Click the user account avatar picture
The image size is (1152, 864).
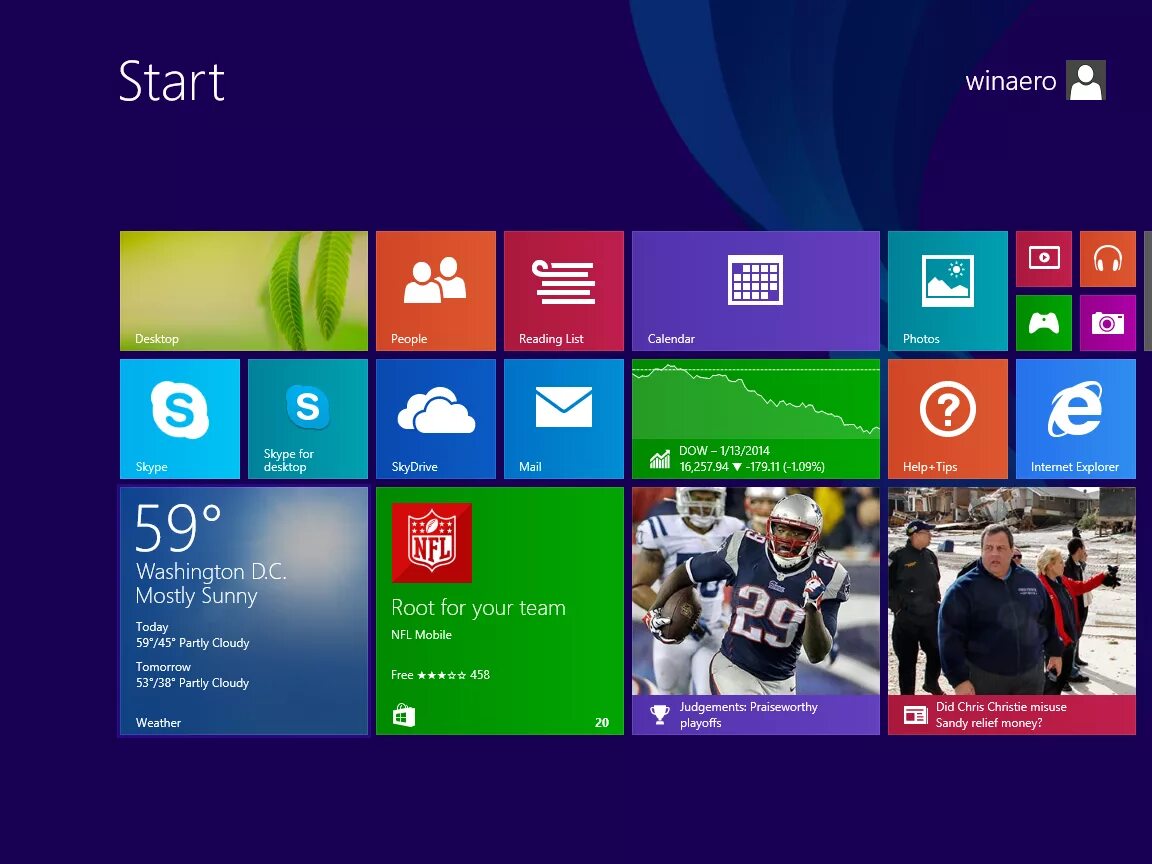[x=1086, y=80]
